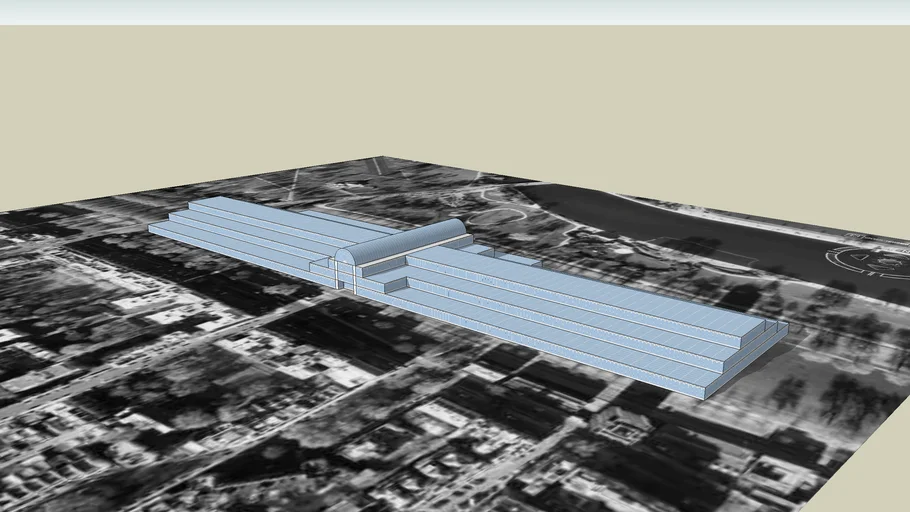Select the small stepped block beside the transept
This screenshot has width=910, height=512.
click(392, 283)
